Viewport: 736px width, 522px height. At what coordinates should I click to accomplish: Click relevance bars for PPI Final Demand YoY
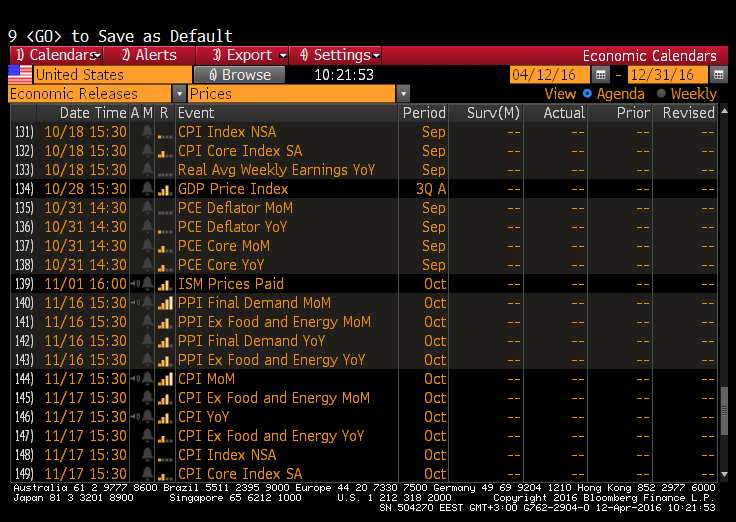point(165,342)
